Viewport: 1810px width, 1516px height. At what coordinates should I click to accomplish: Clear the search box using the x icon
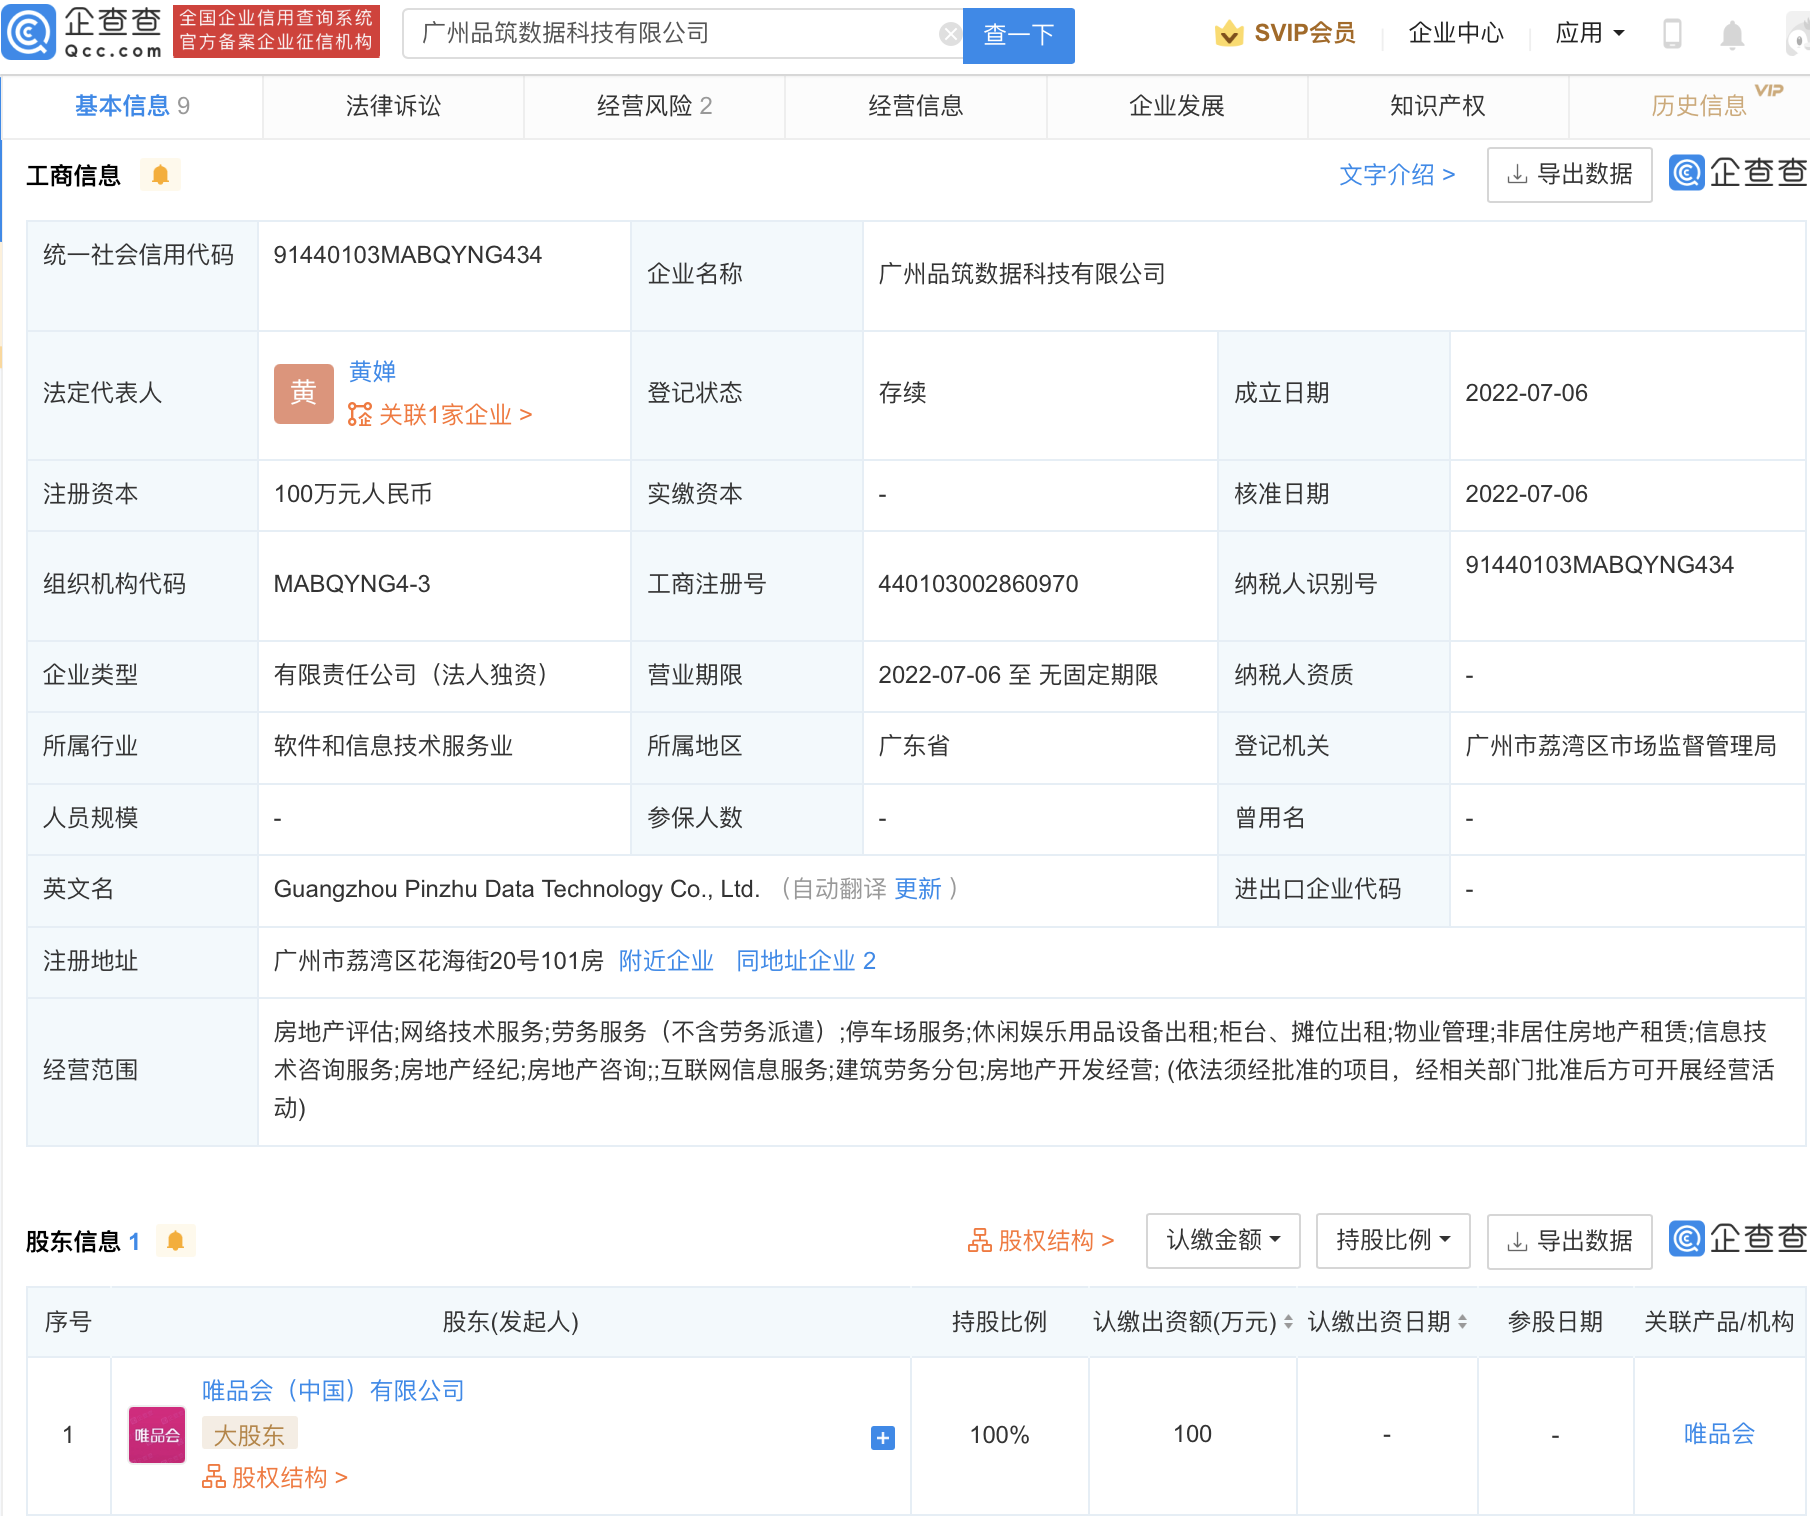point(948,33)
